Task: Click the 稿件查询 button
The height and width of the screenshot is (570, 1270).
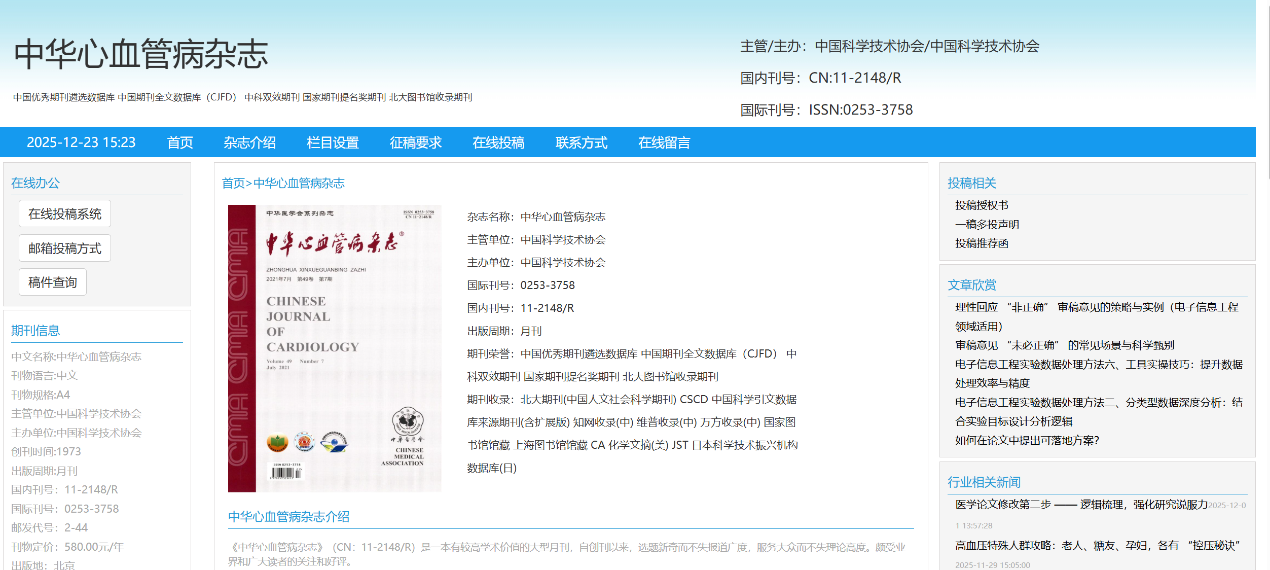Action: (x=52, y=282)
